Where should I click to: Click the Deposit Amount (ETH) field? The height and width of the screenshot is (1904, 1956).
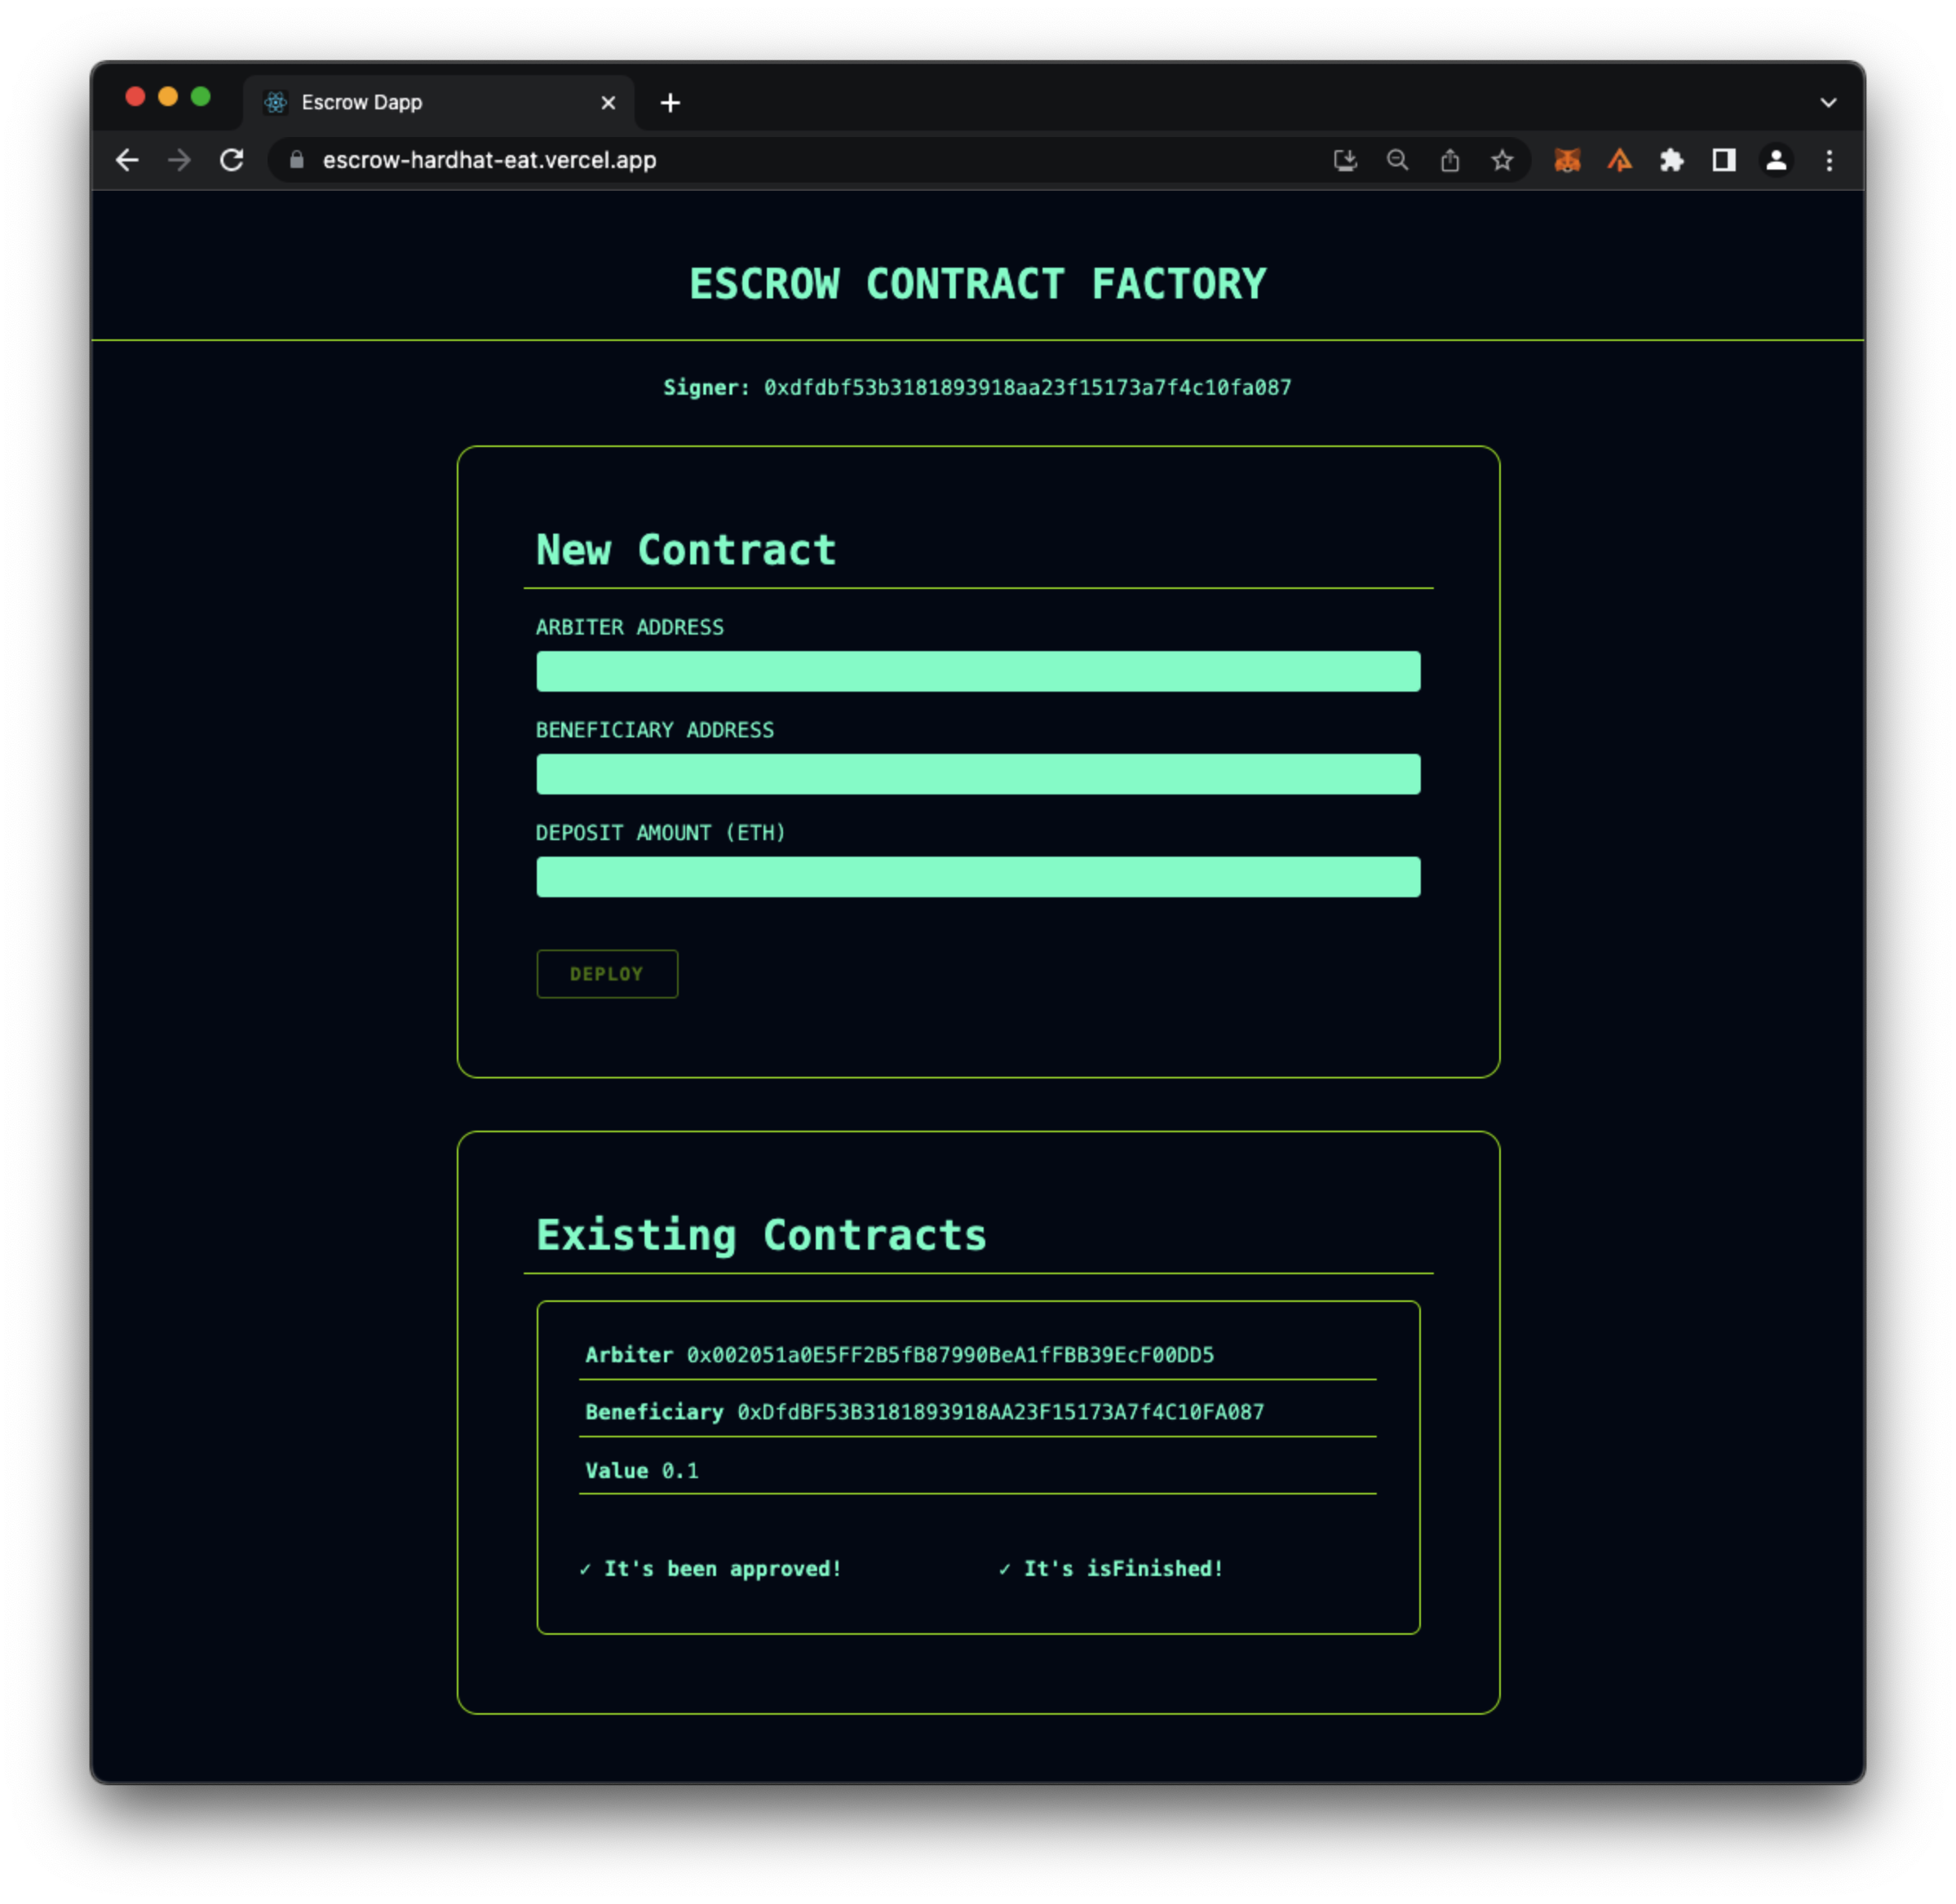click(977, 877)
